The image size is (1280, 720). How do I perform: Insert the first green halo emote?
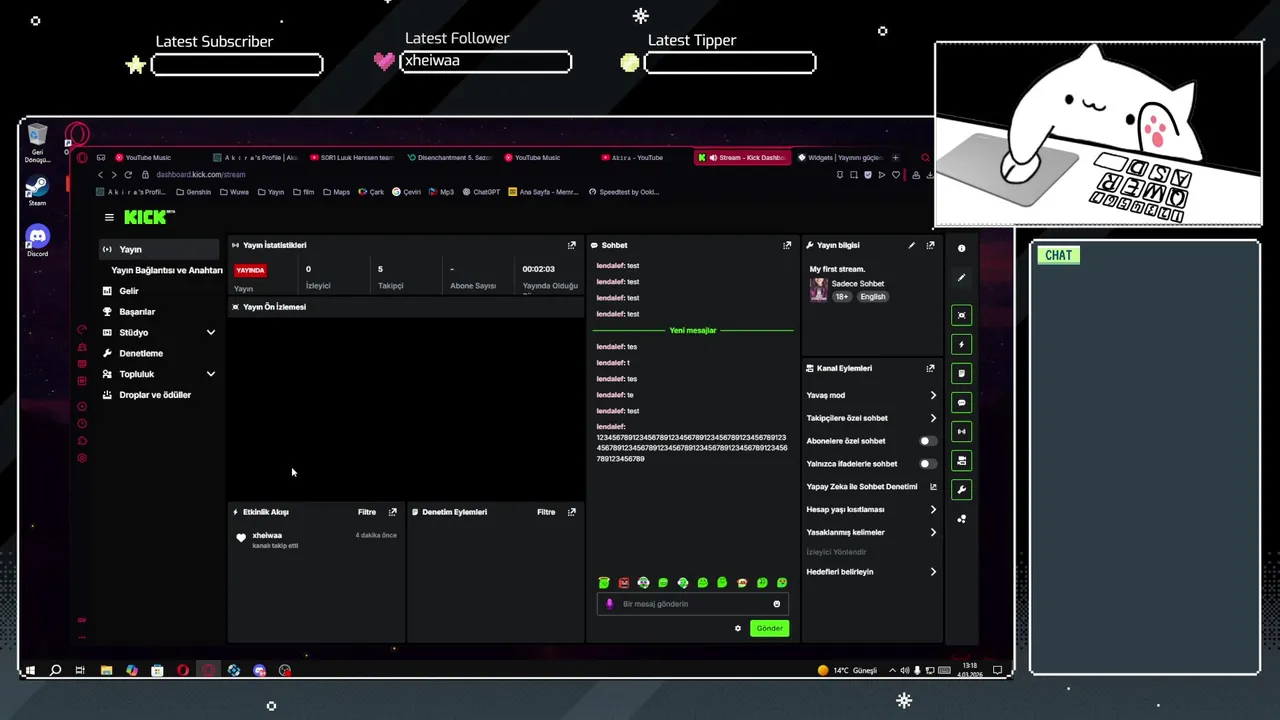[x=604, y=583]
